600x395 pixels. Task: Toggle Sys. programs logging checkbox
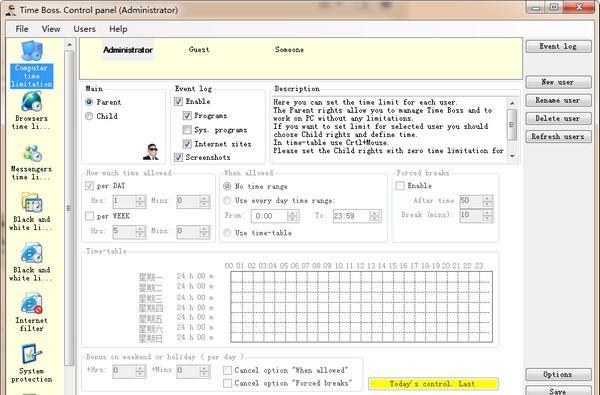[x=187, y=130]
